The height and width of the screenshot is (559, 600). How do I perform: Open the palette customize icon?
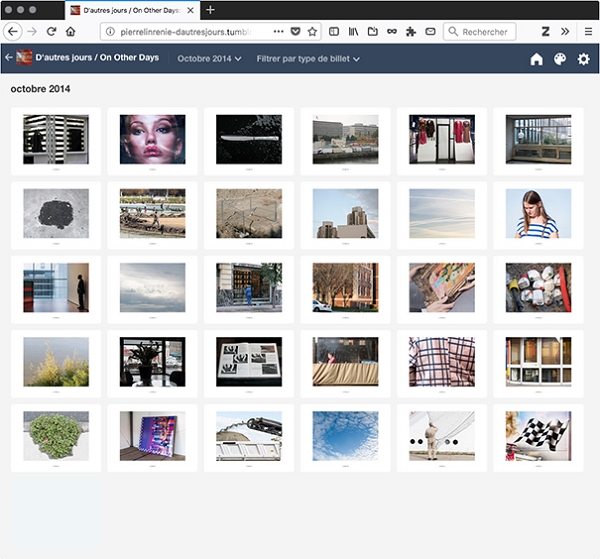[x=560, y=59]
